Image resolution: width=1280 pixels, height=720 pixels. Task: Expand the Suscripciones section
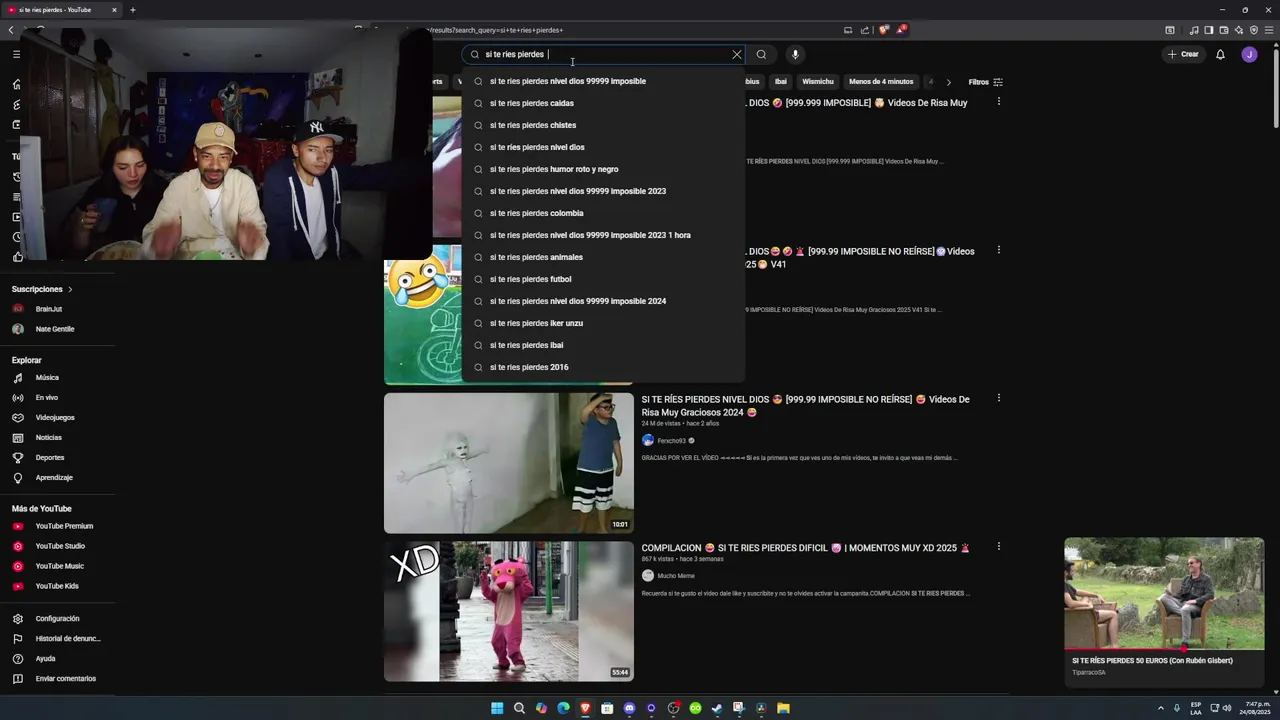point(42,289)
